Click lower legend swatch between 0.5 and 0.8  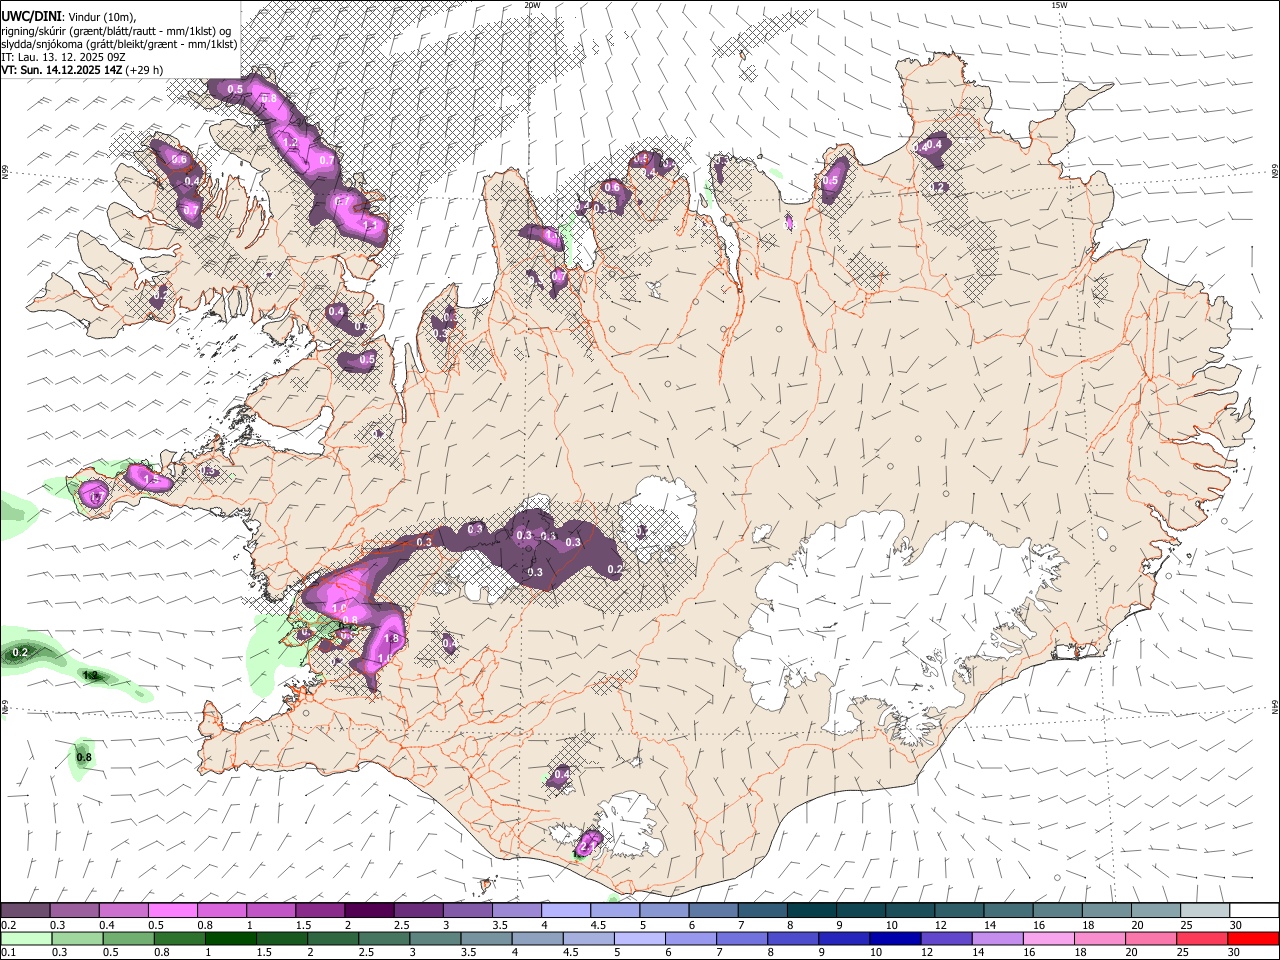128,938
